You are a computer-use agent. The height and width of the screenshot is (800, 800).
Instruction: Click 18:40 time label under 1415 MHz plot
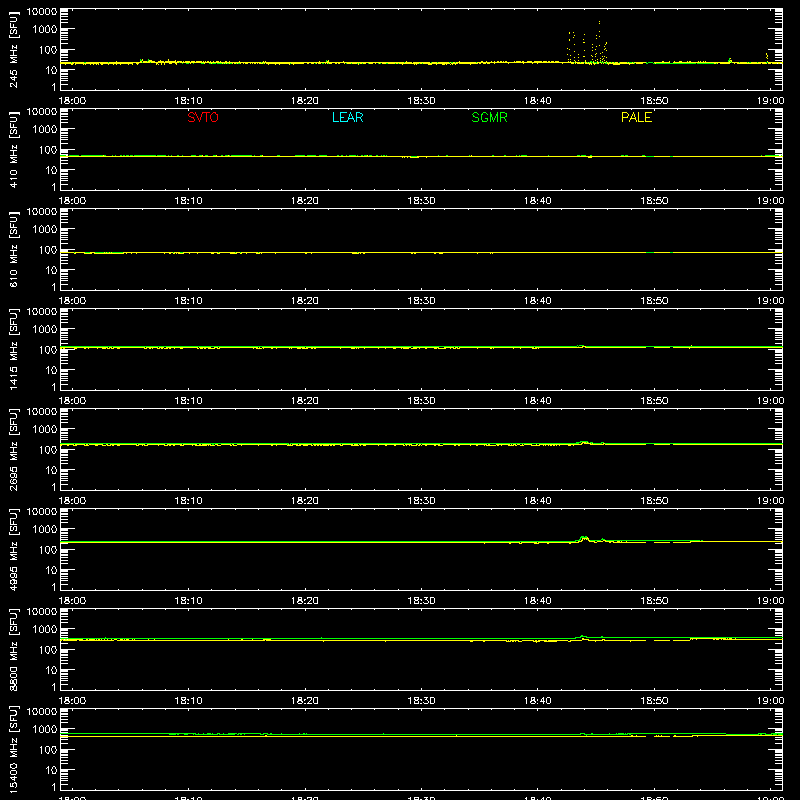point(538,401)
